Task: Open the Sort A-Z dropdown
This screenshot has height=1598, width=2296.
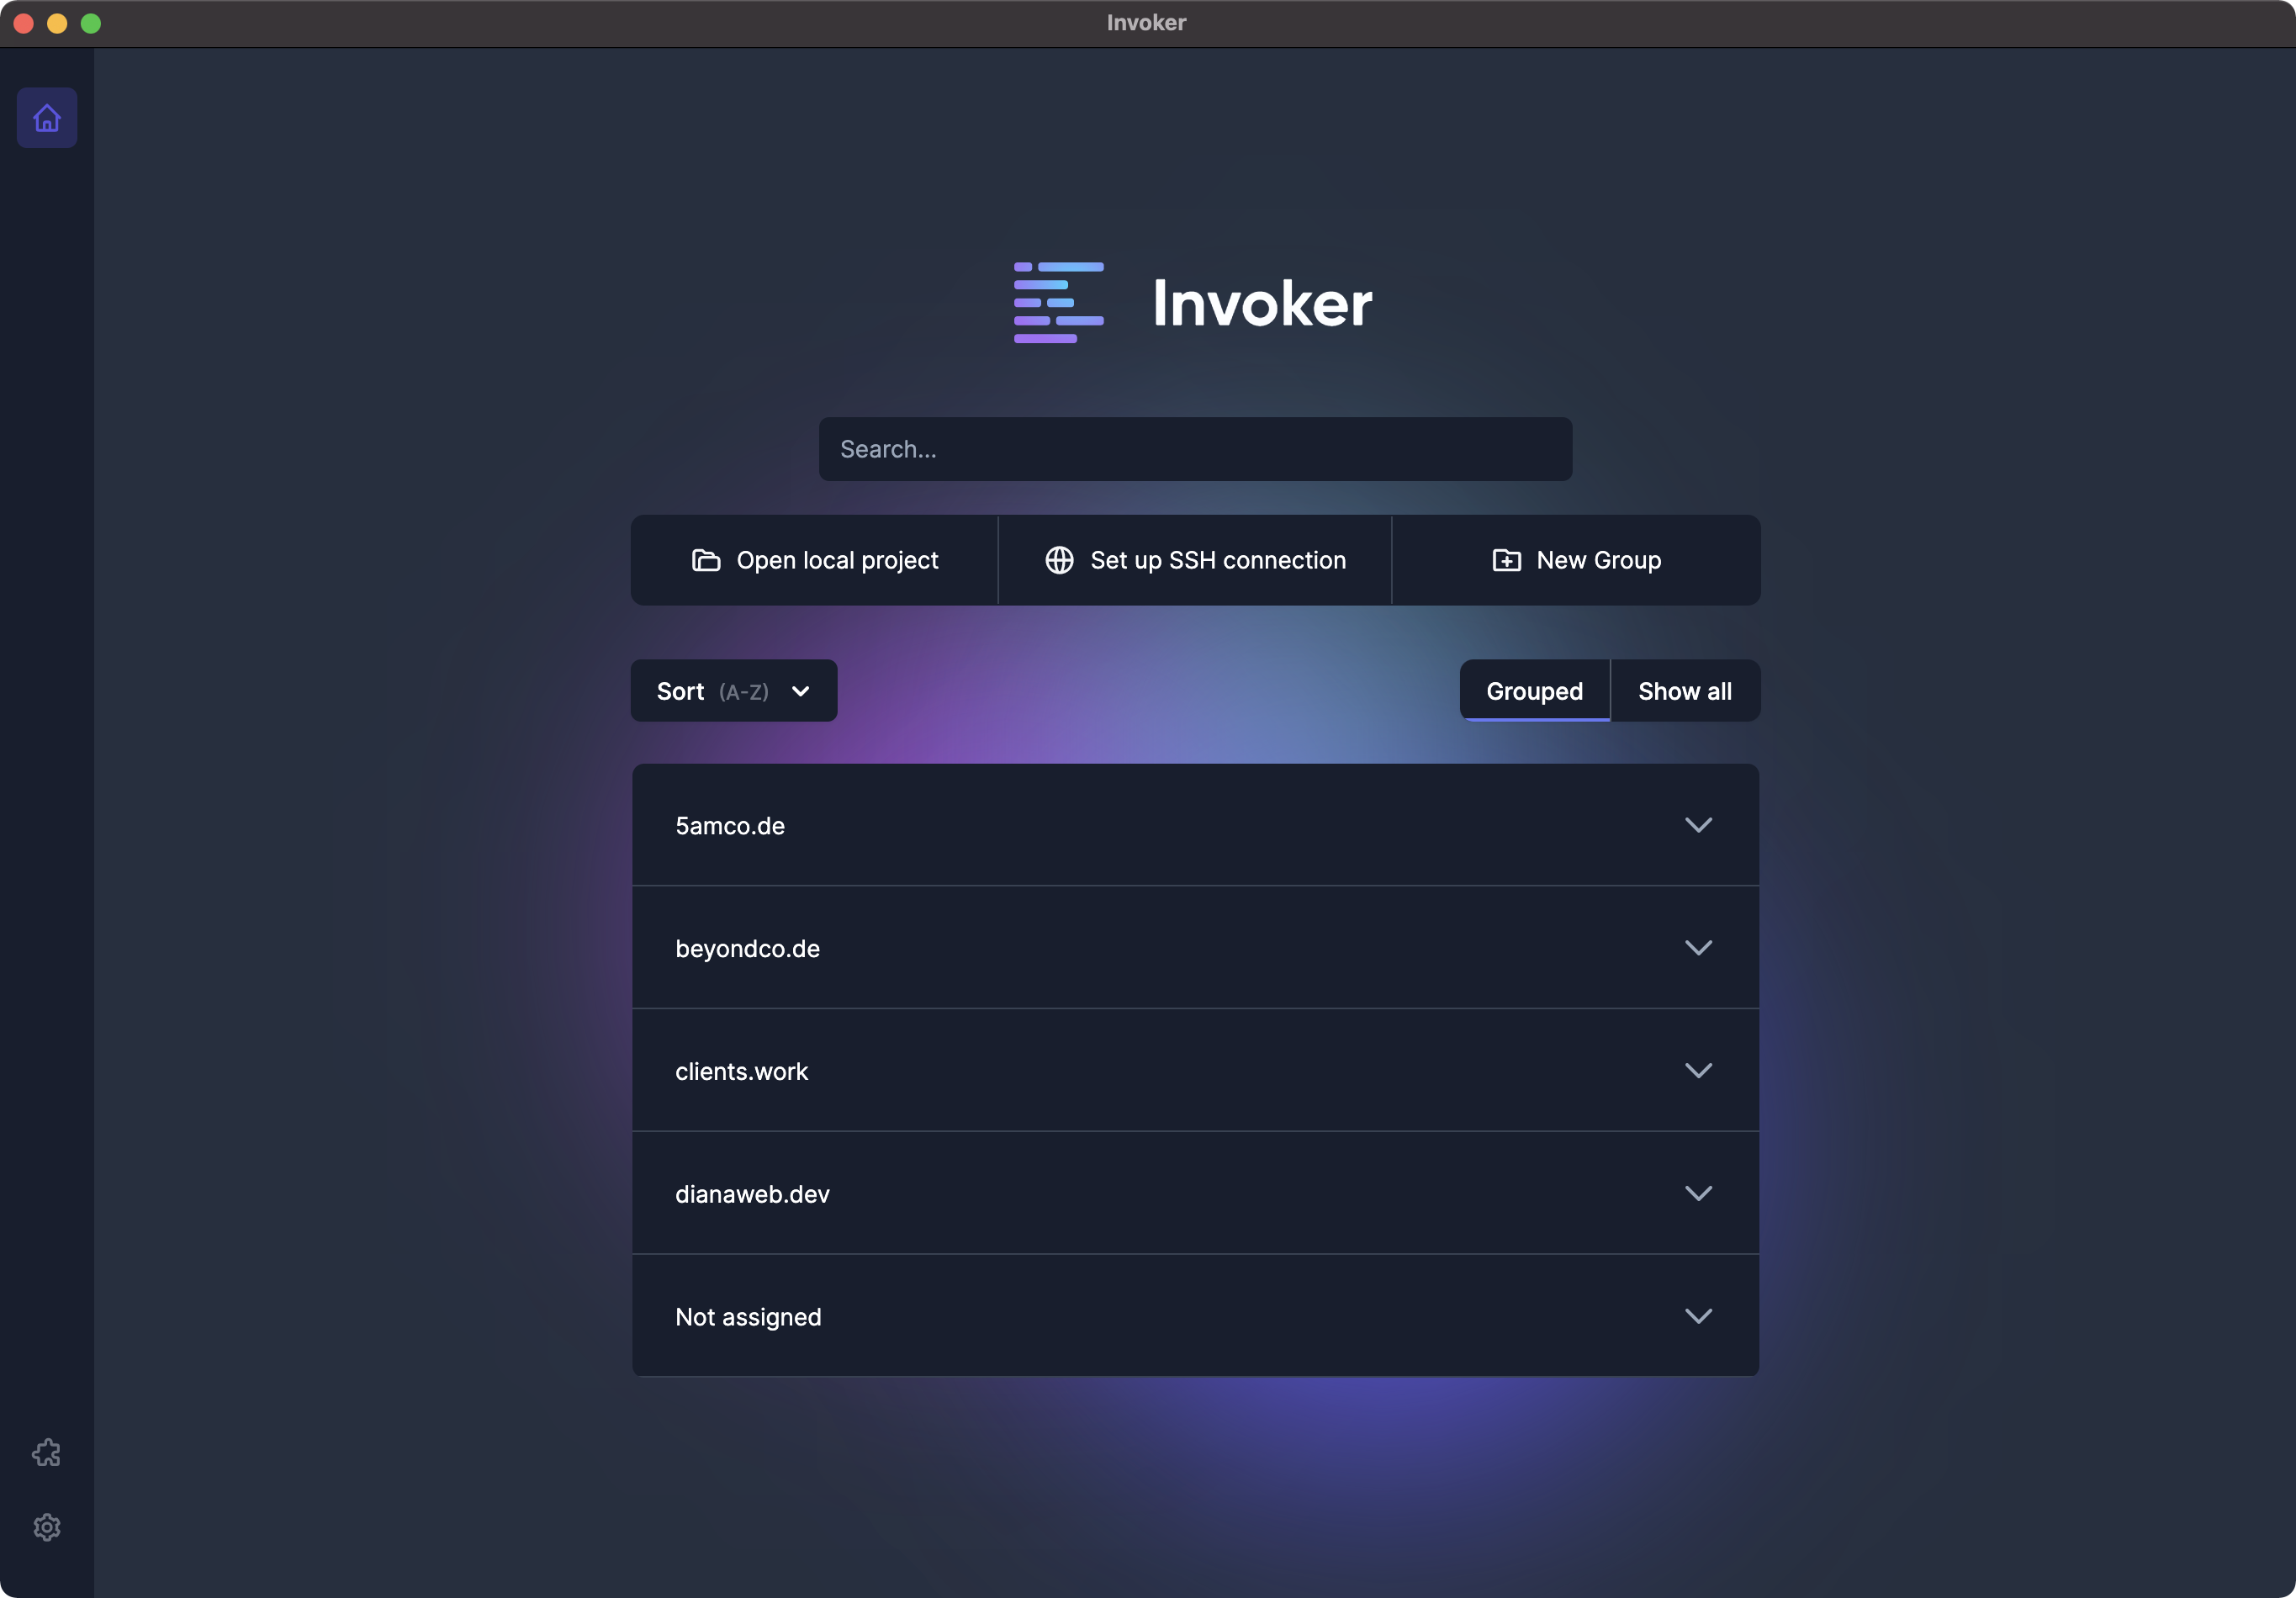Action: click(734, 691)
